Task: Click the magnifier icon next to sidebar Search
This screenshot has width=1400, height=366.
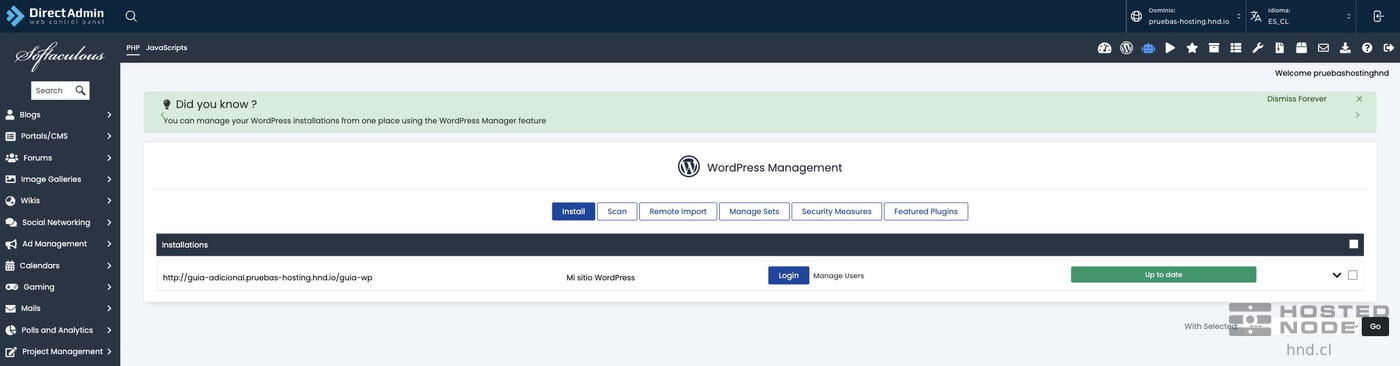Action: pos(80,90)
